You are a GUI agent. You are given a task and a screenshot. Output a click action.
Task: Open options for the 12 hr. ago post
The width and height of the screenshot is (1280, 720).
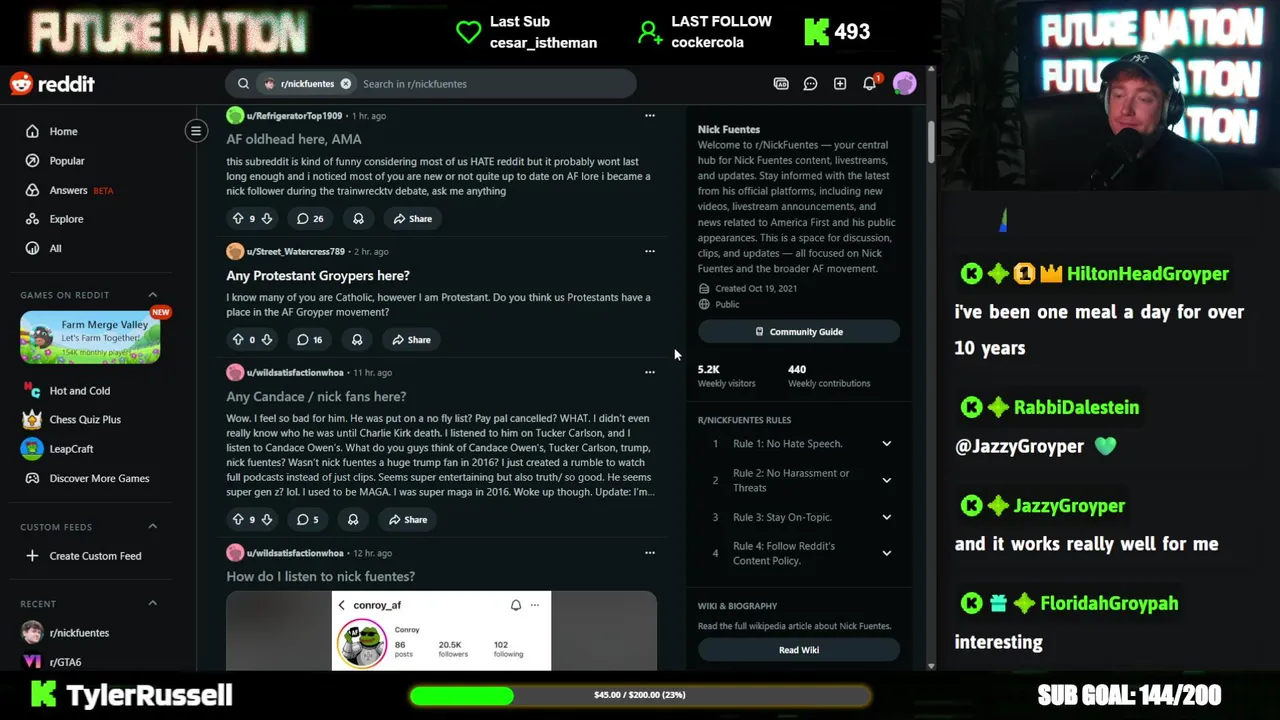[650, 552]
